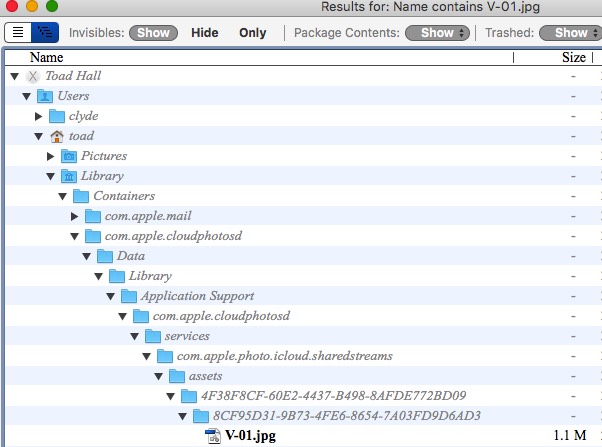Click the toad home icon
The width and height of the screenshot is (602, 447).
tap(57, 136)
